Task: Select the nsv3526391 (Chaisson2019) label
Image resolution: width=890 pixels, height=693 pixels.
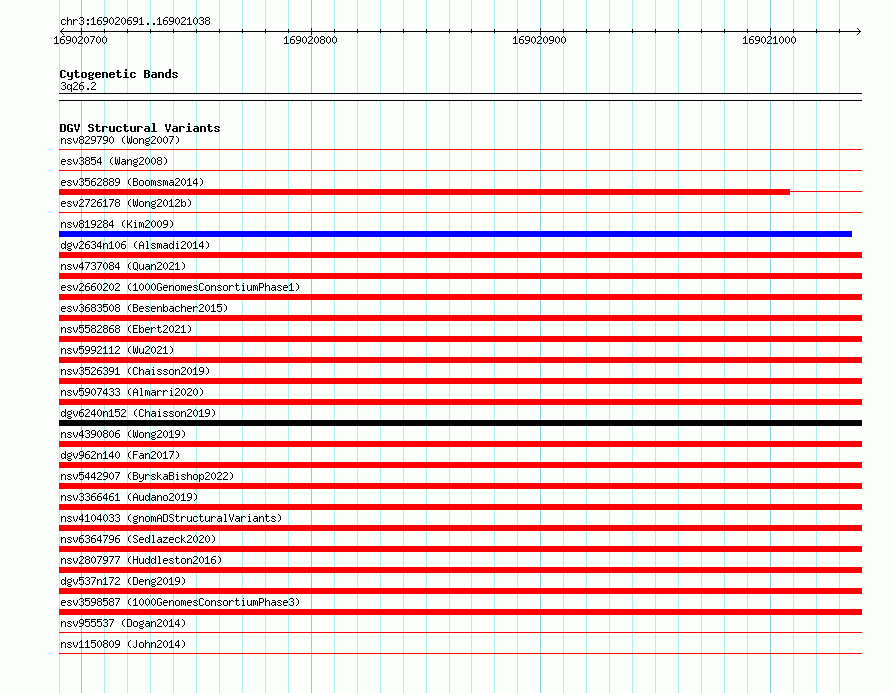Action: (x=135, y=371)
